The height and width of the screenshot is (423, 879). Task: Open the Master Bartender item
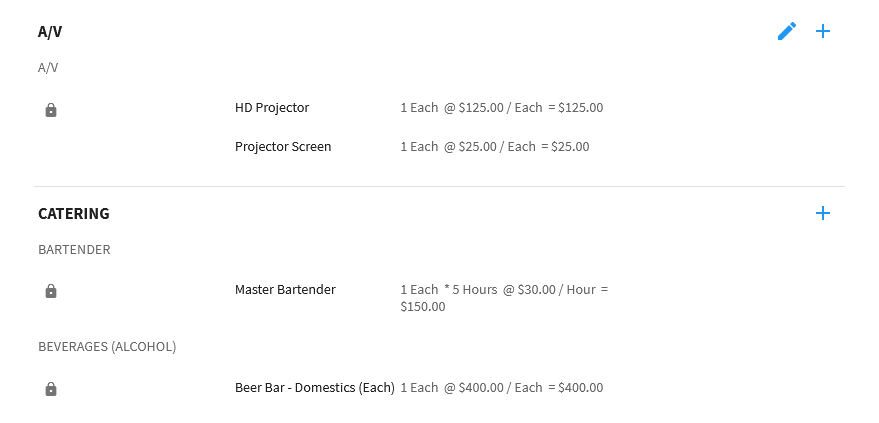pos(285,290)
